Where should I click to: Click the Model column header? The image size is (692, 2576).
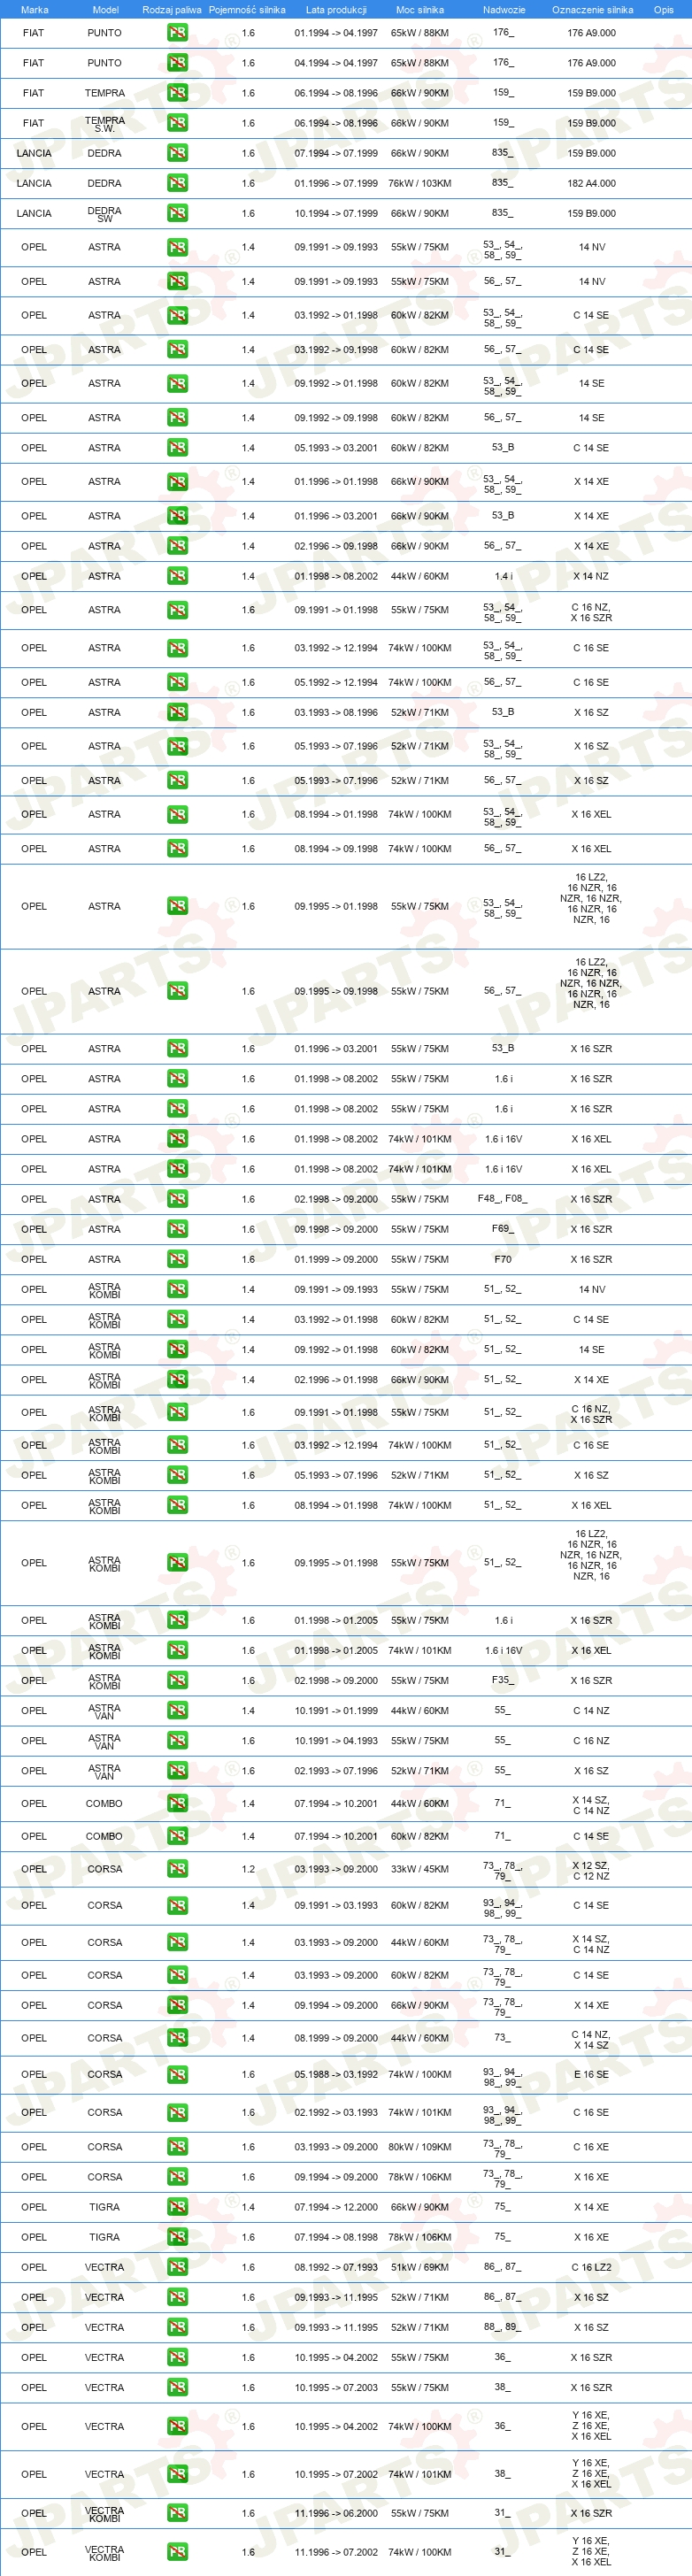pos(105,10)
